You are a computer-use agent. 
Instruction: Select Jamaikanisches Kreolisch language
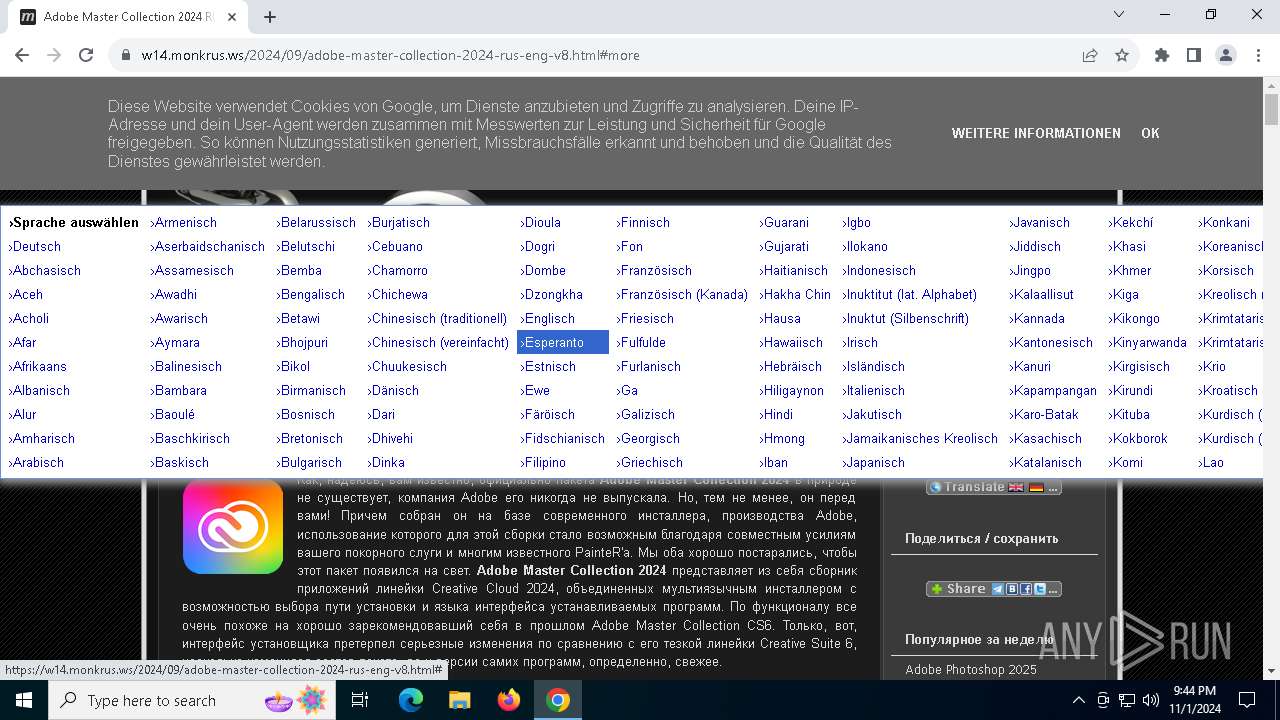coord(920,438)
